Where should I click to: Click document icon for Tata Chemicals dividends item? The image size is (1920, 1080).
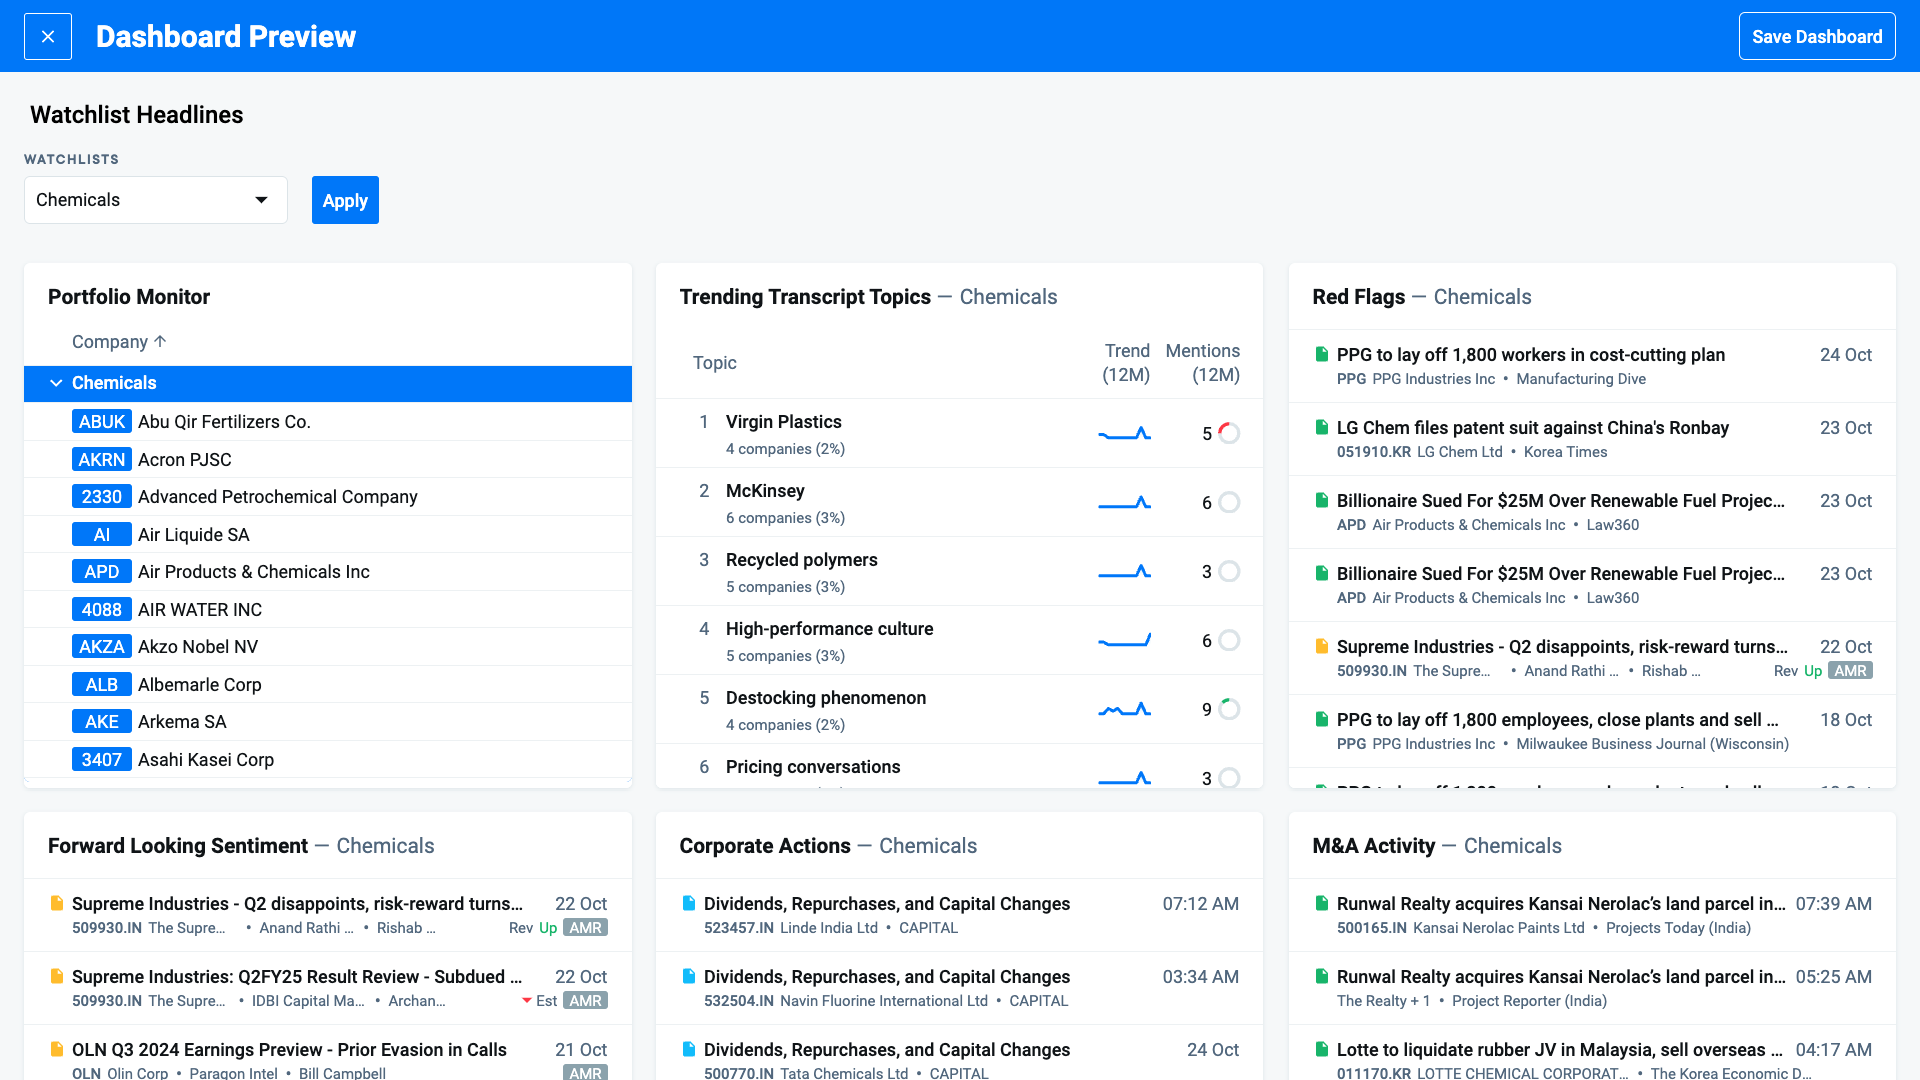[x=689, y=1049]
